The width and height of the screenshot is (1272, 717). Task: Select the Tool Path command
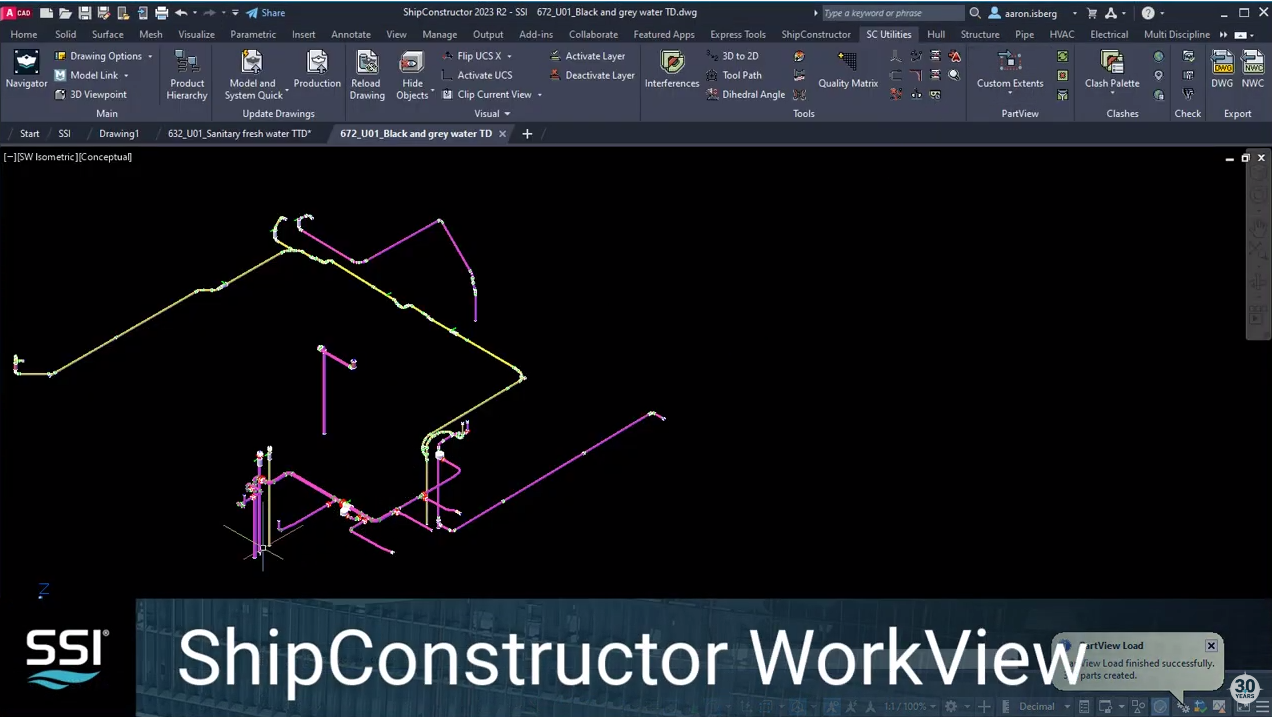pos(734,75)
